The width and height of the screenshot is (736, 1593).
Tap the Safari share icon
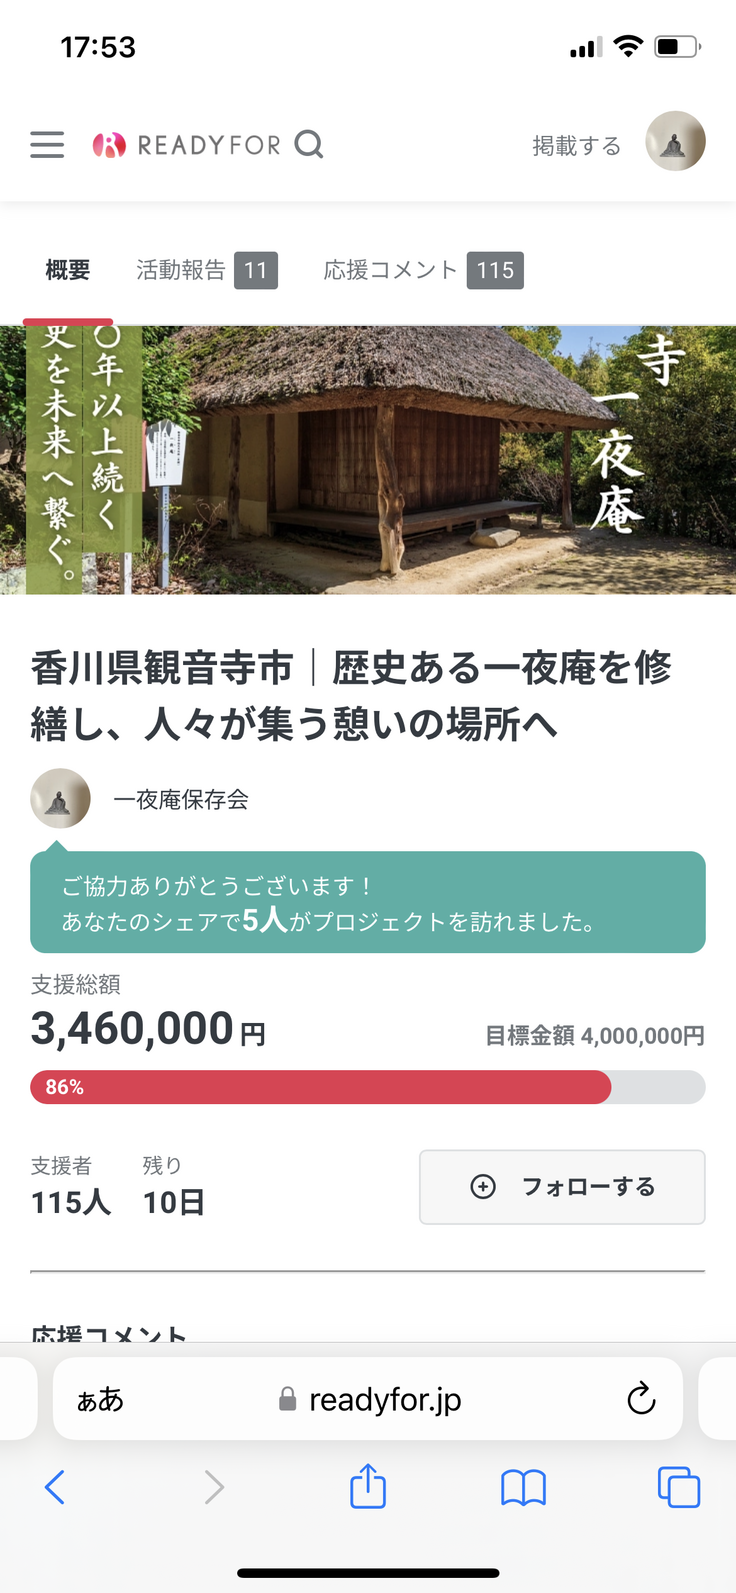point(368,1487)
